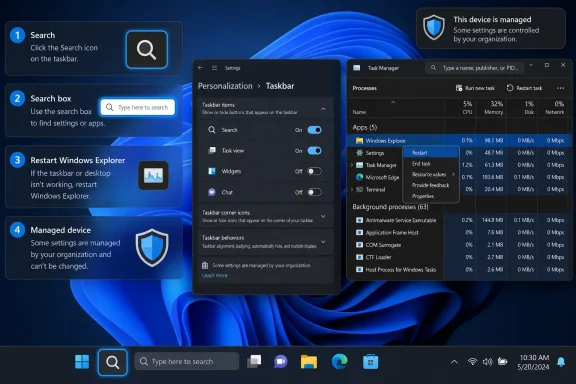The width and height of the screenshot is (576, 384).
Task: Click the Chat icon in Settings row
Action: (212, 192)
